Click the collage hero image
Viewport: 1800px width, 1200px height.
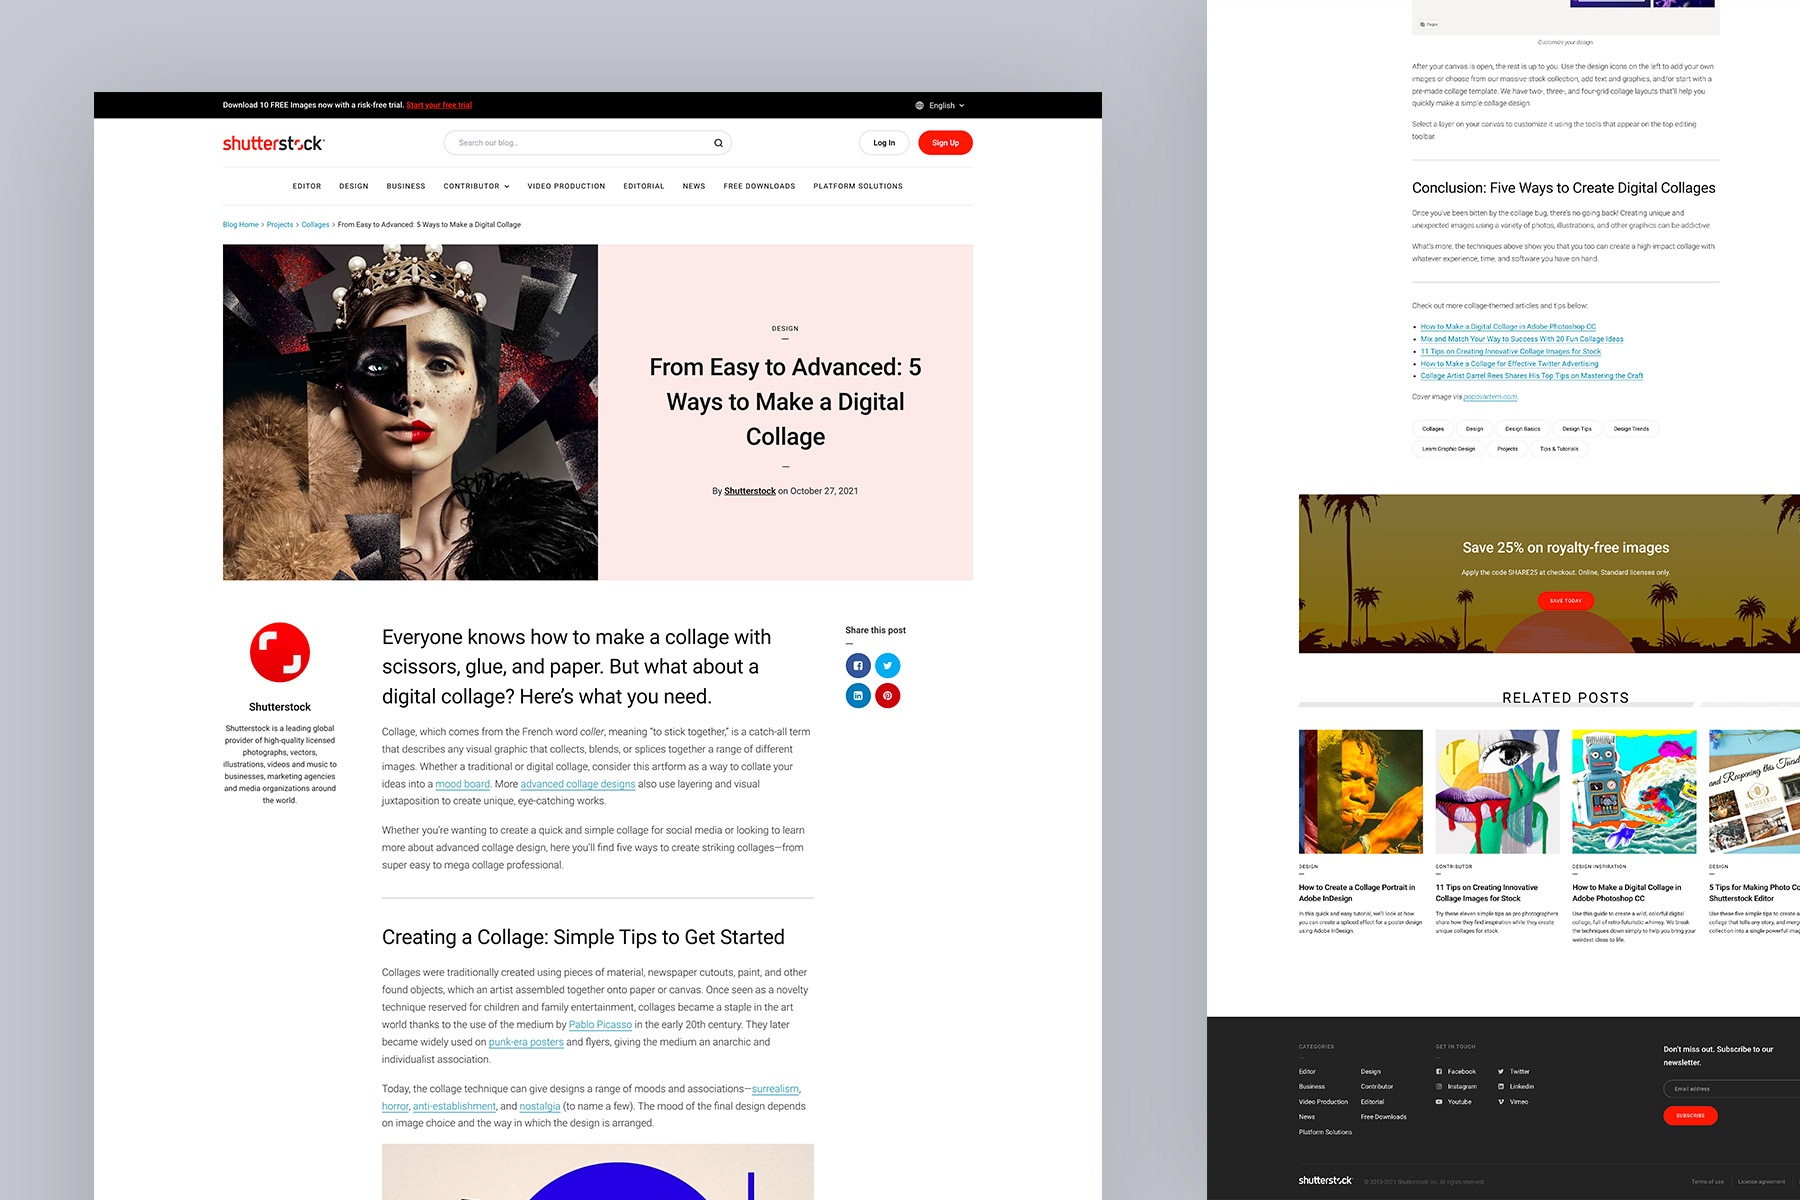tap(410, 412)
